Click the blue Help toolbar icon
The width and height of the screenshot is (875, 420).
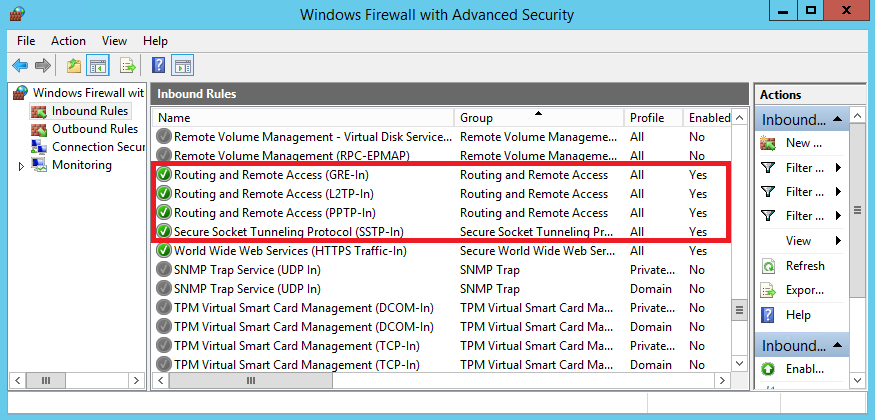[x=158, y=66]
